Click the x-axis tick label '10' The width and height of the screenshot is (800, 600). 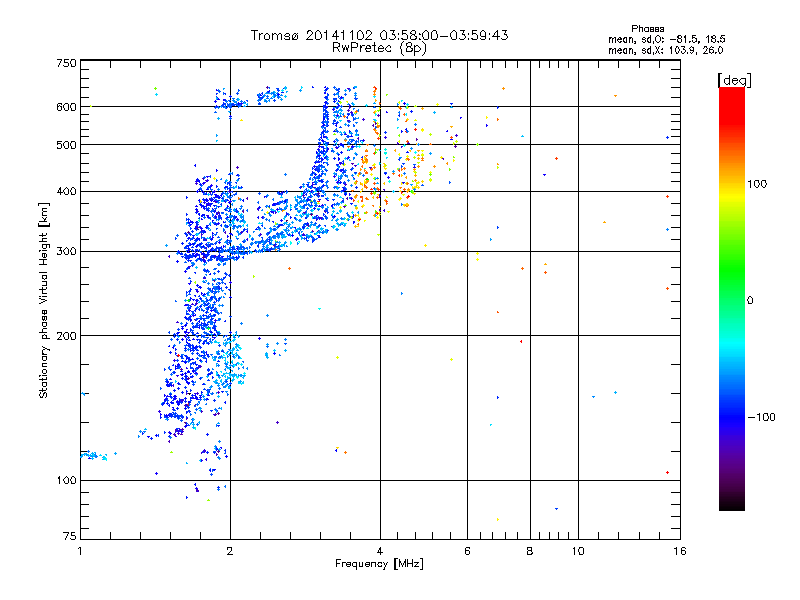pos(578,551)
